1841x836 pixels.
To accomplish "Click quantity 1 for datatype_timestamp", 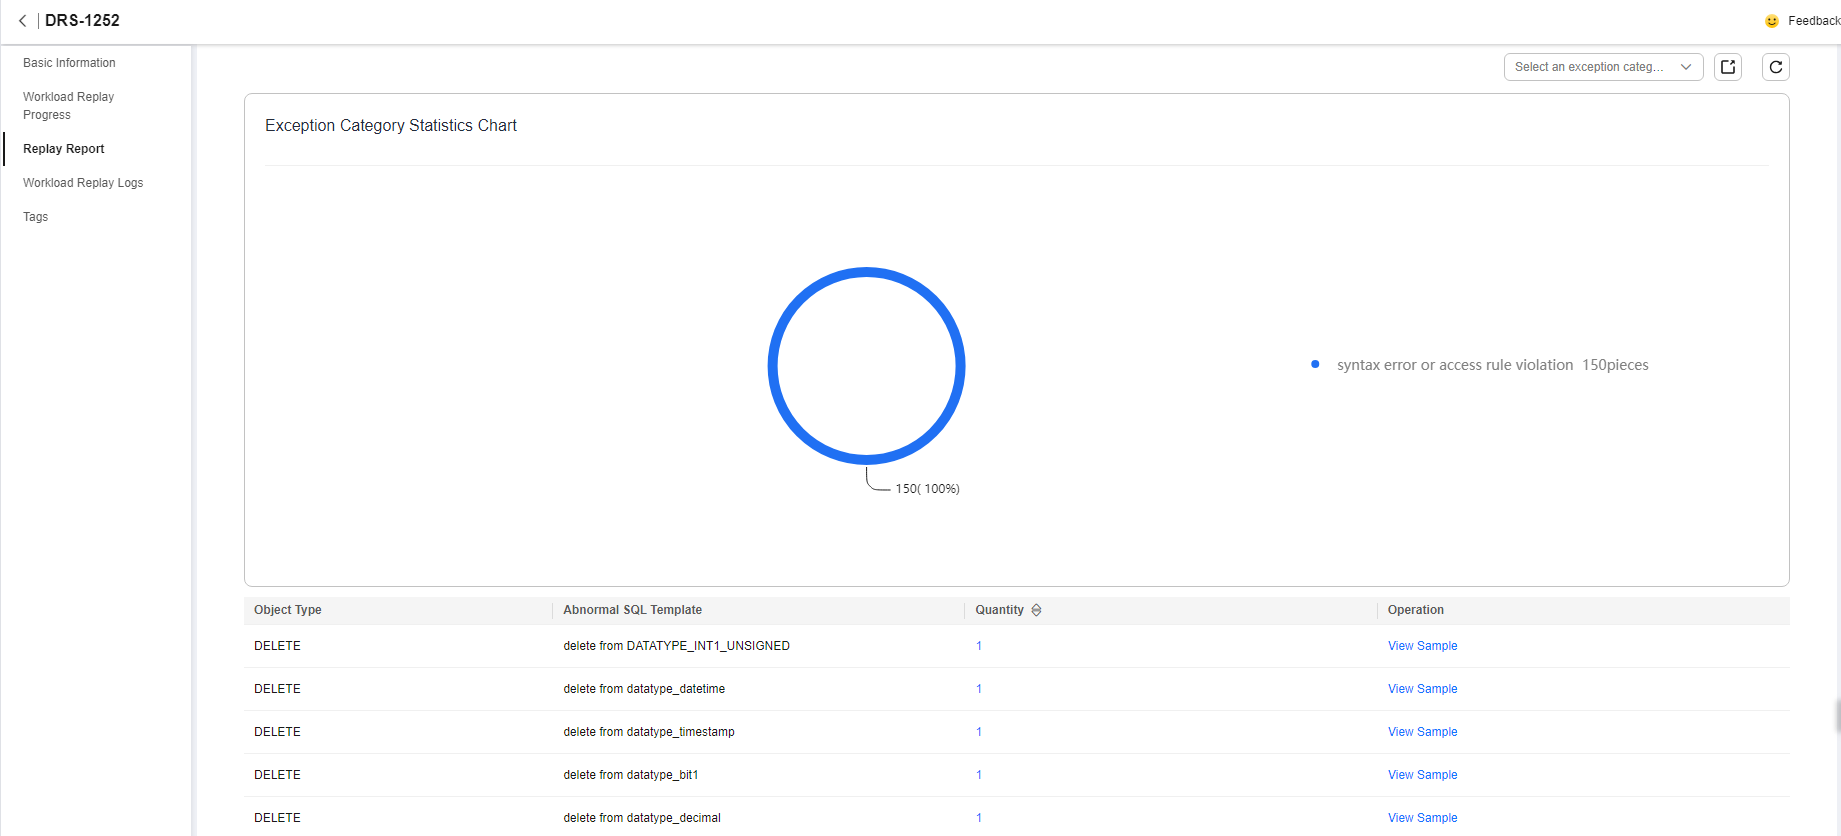I will point(979,732).
